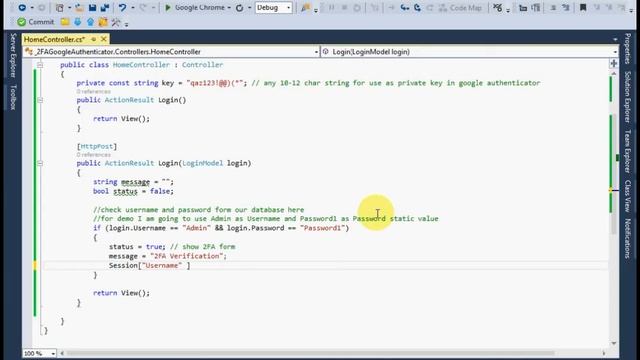Screen dimensions: 640x360
Task: Click the pin icon on HomeController.cs tab
Action: click(x=93, y=39)
